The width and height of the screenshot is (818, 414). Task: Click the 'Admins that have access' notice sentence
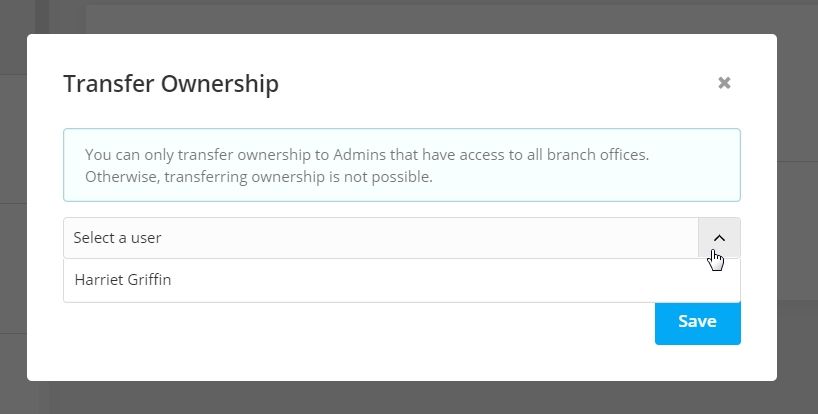pyautogui.click(x=367, y=155)
